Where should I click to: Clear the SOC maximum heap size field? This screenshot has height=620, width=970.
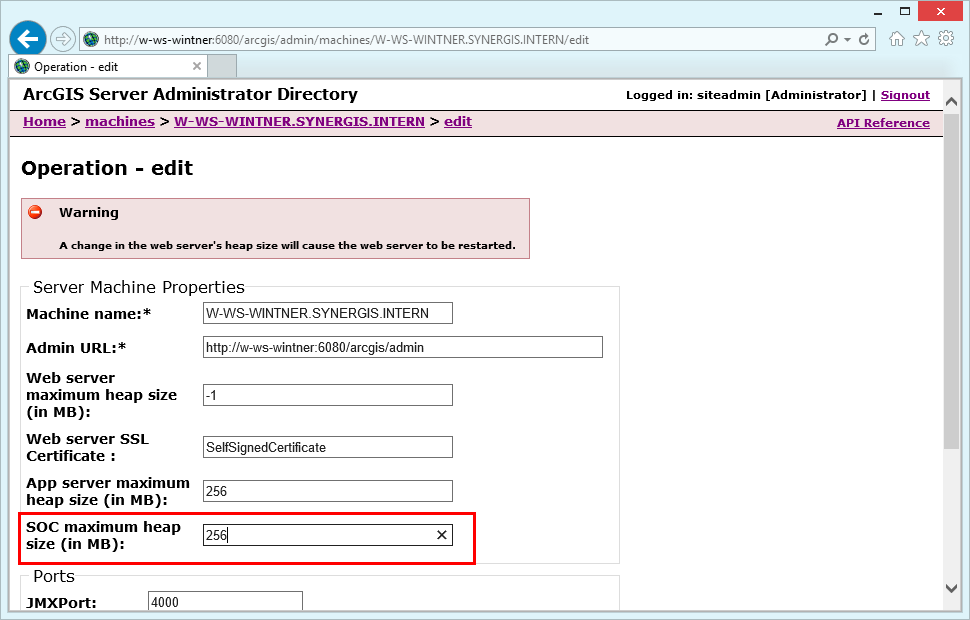coord(441,535)
